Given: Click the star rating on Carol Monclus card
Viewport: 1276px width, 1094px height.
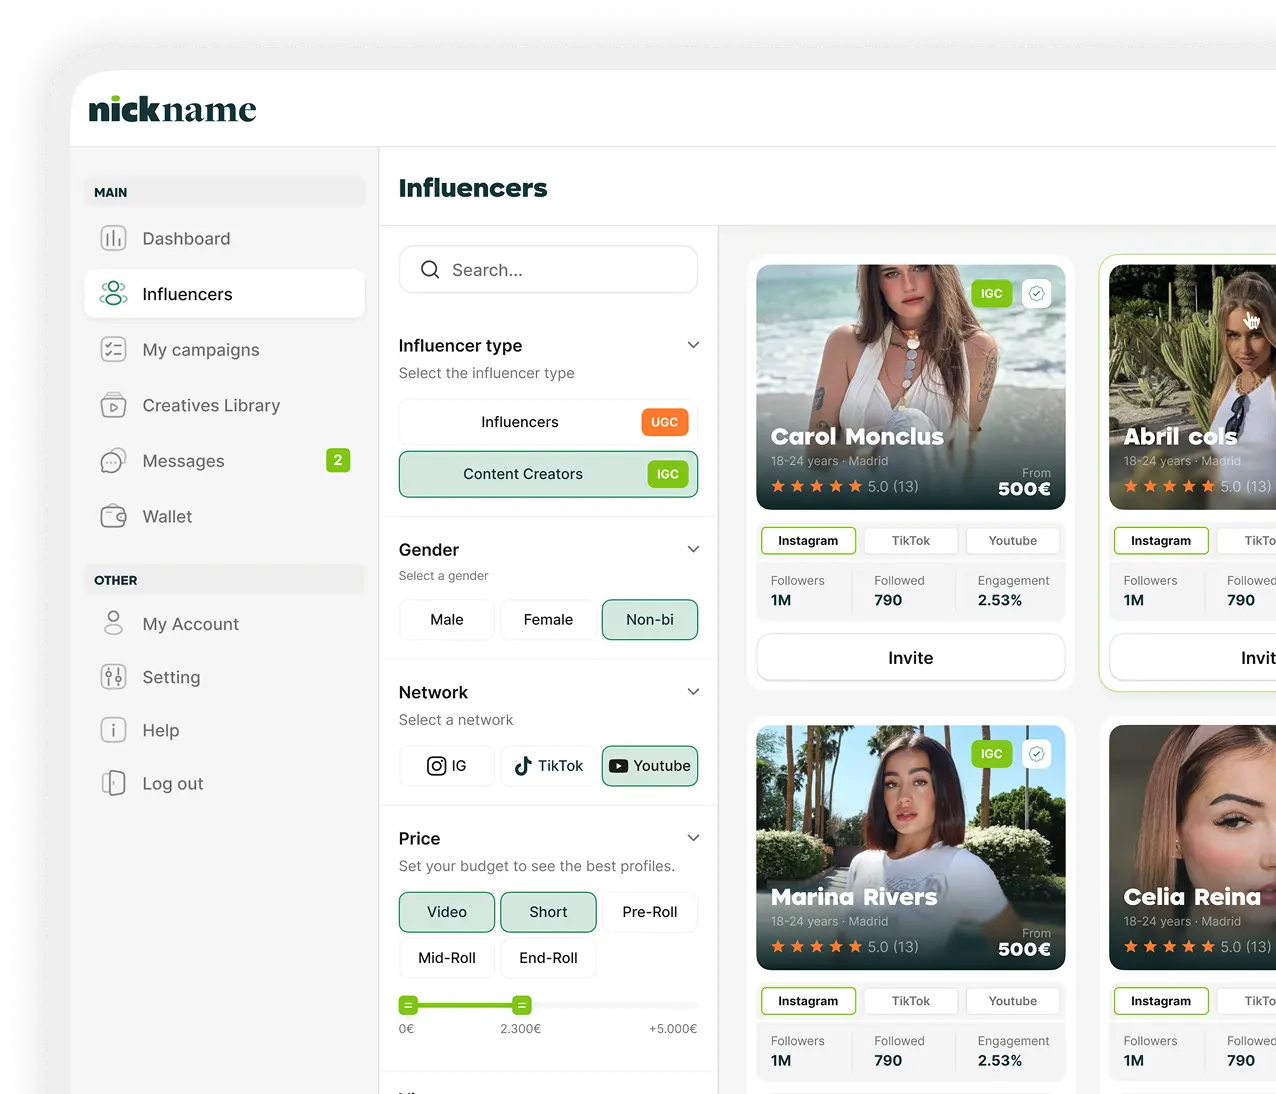Looking at the screenshot, I should pyautogui.click(x=816, y=486).
